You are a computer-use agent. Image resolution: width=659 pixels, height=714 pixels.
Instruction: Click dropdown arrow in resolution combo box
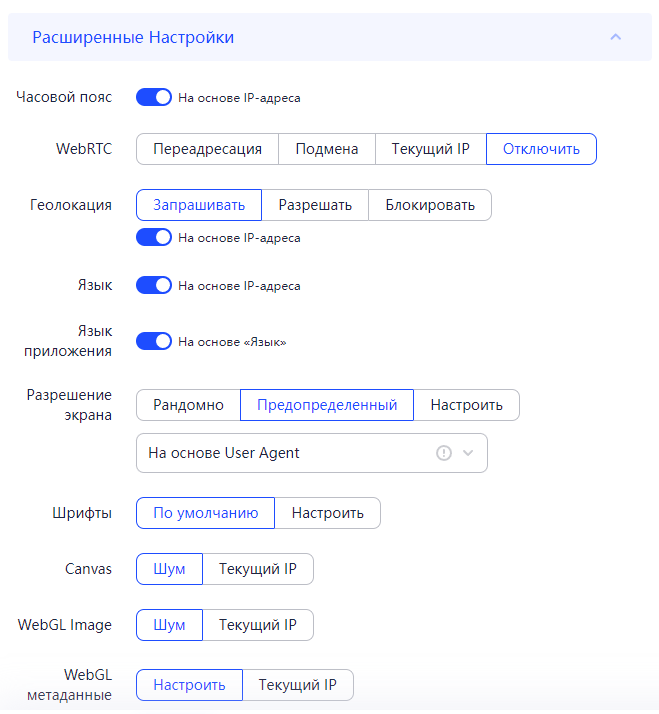(x=468, y=453)
